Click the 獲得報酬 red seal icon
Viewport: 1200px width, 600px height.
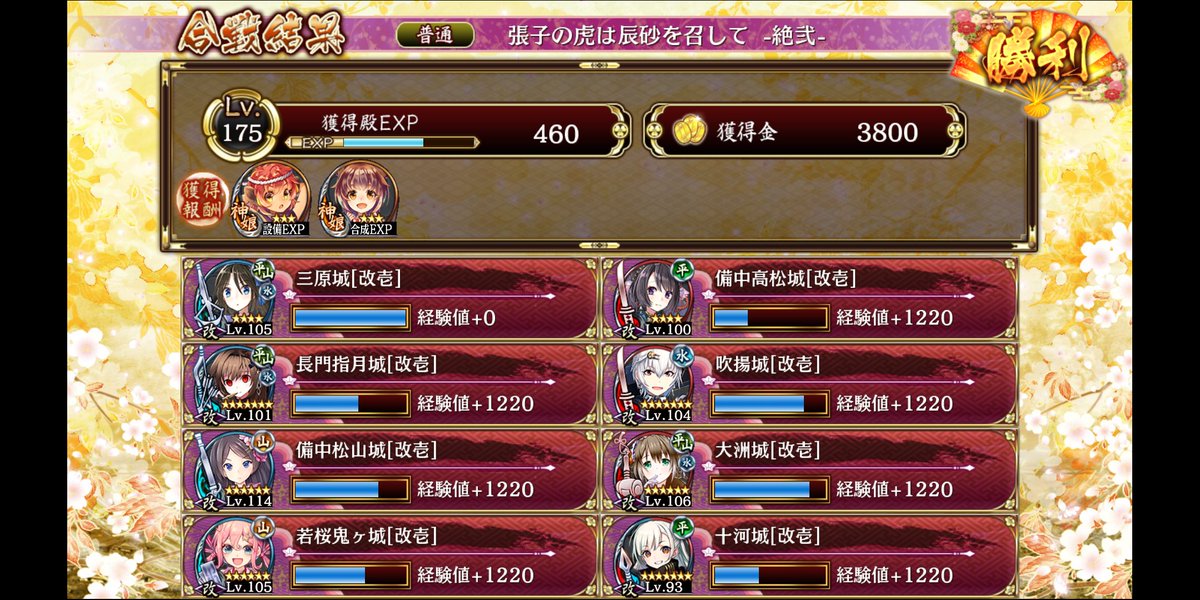pyautogui.click(x=203, y=199)
